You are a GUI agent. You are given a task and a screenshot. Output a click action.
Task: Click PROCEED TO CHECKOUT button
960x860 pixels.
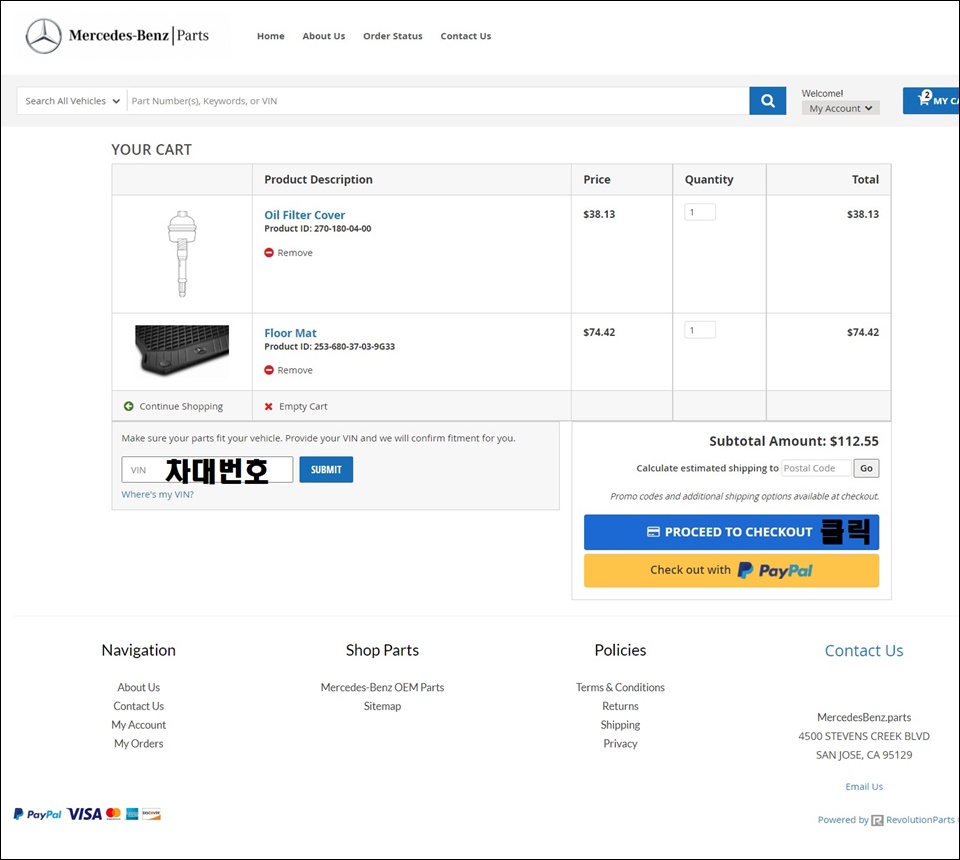click(x=731, y=532)
